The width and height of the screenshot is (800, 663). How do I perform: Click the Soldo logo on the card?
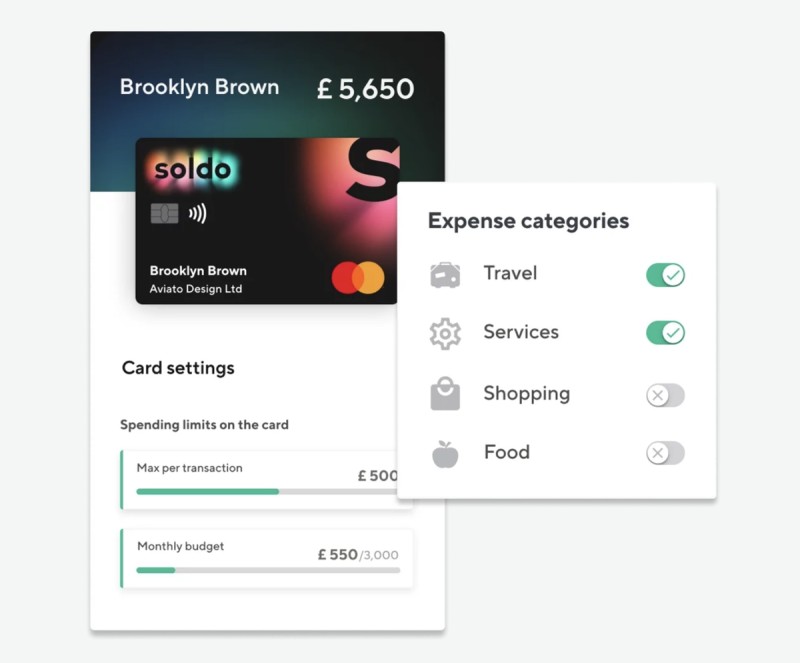tap(193, 168)
